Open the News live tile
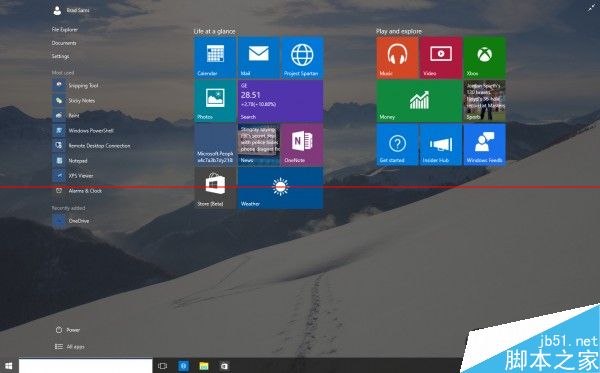The width and height of the screenshot is (600, 373). tap(259, 145)
